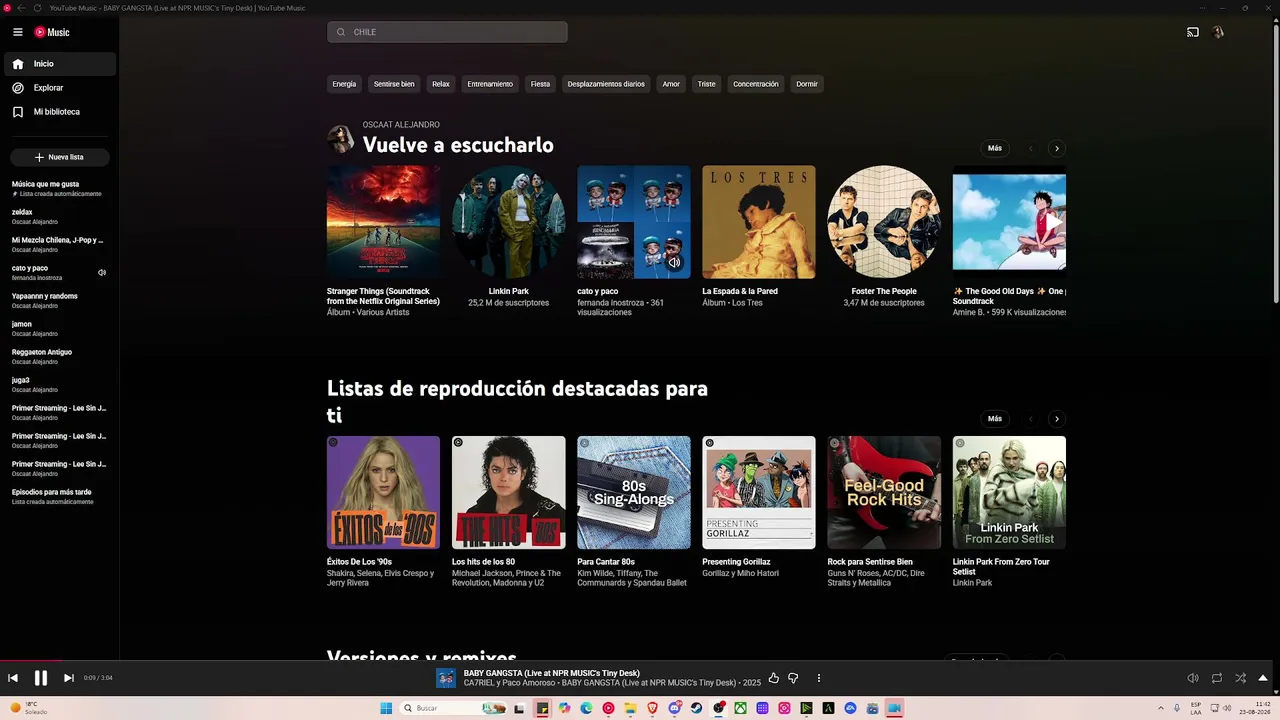
Task: Open the Explorar section
Action: click(x=60, y=88)
